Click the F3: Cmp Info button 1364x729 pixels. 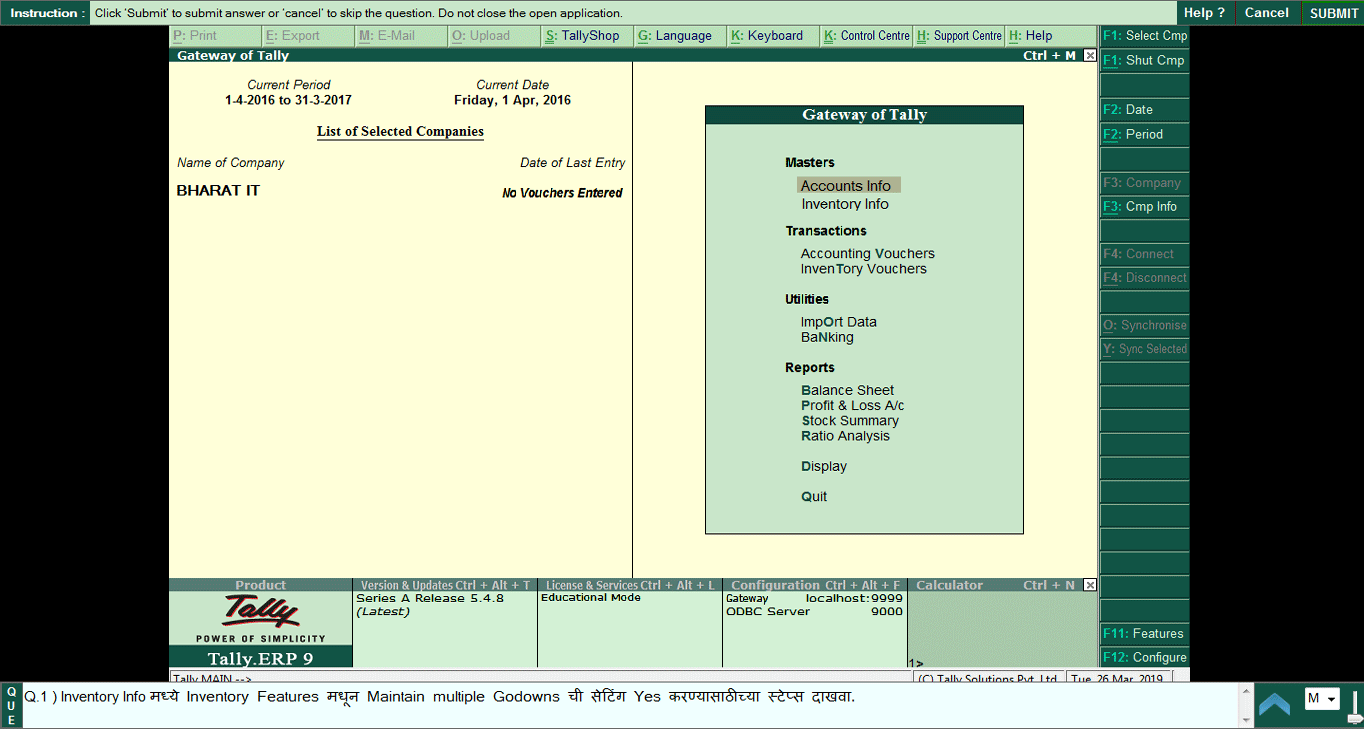pos(1145,207)
